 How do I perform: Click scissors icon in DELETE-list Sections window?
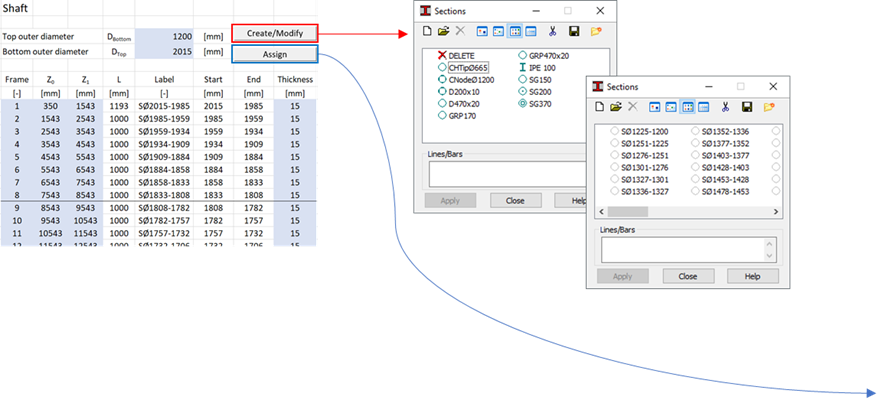(553, 31)
